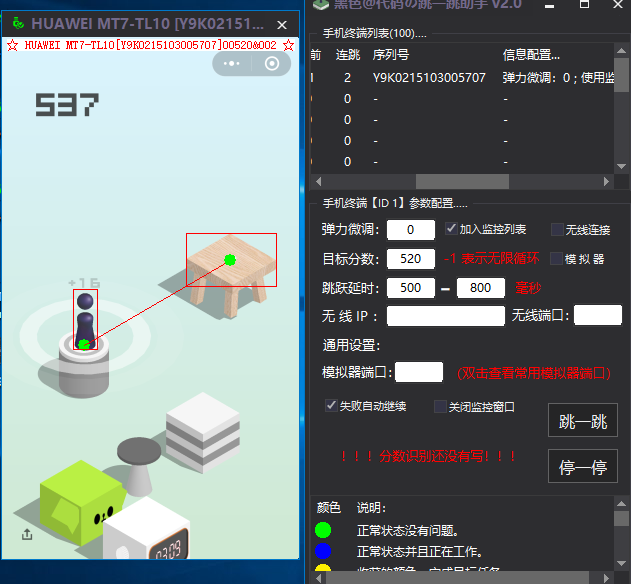Open the three-dots menu in the mini program

coord(232,64)
